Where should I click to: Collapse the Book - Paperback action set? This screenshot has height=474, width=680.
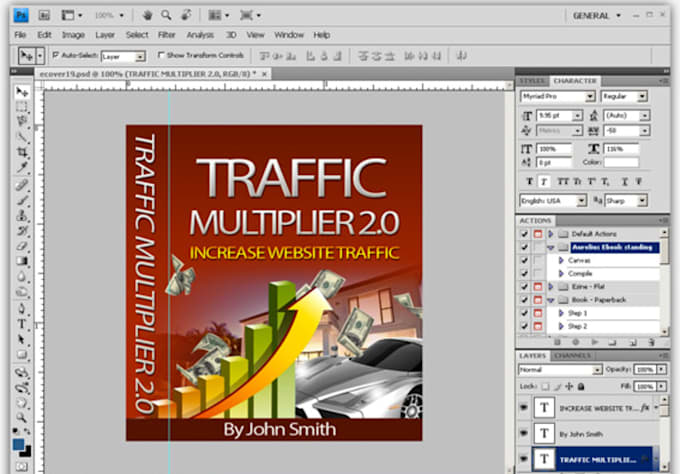550,300
